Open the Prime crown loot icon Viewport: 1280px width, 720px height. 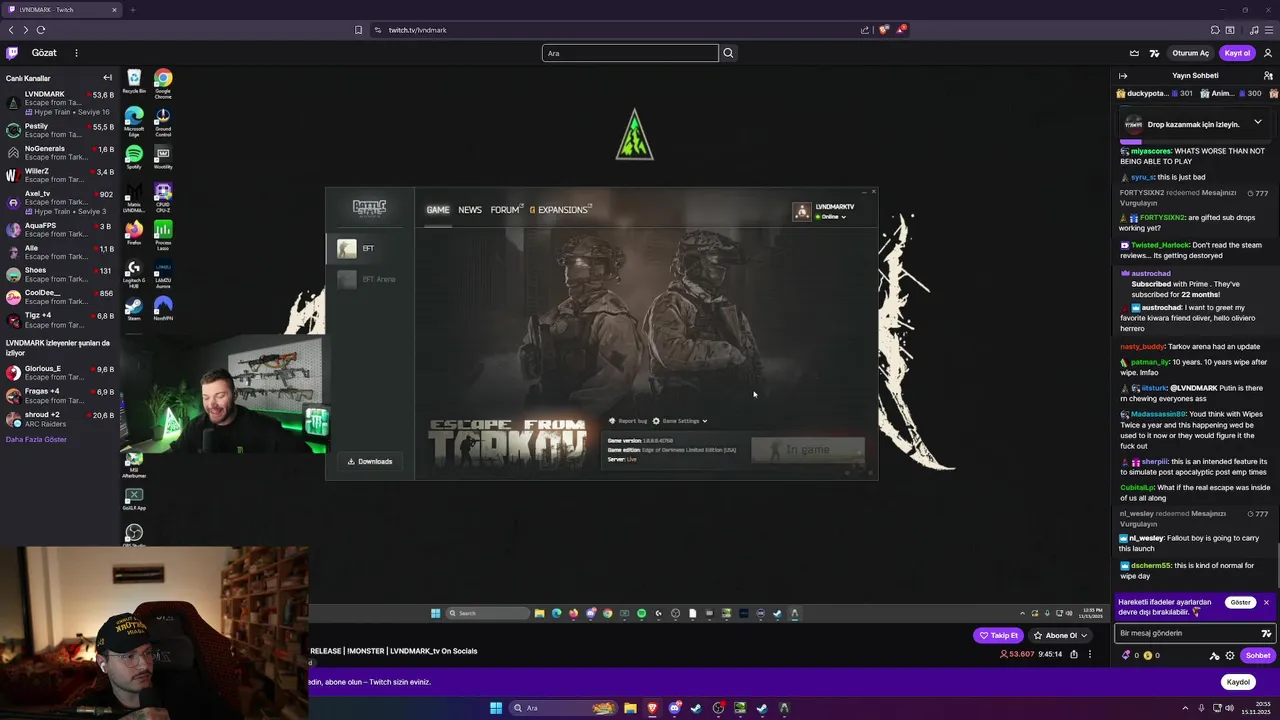[1134, 53]
